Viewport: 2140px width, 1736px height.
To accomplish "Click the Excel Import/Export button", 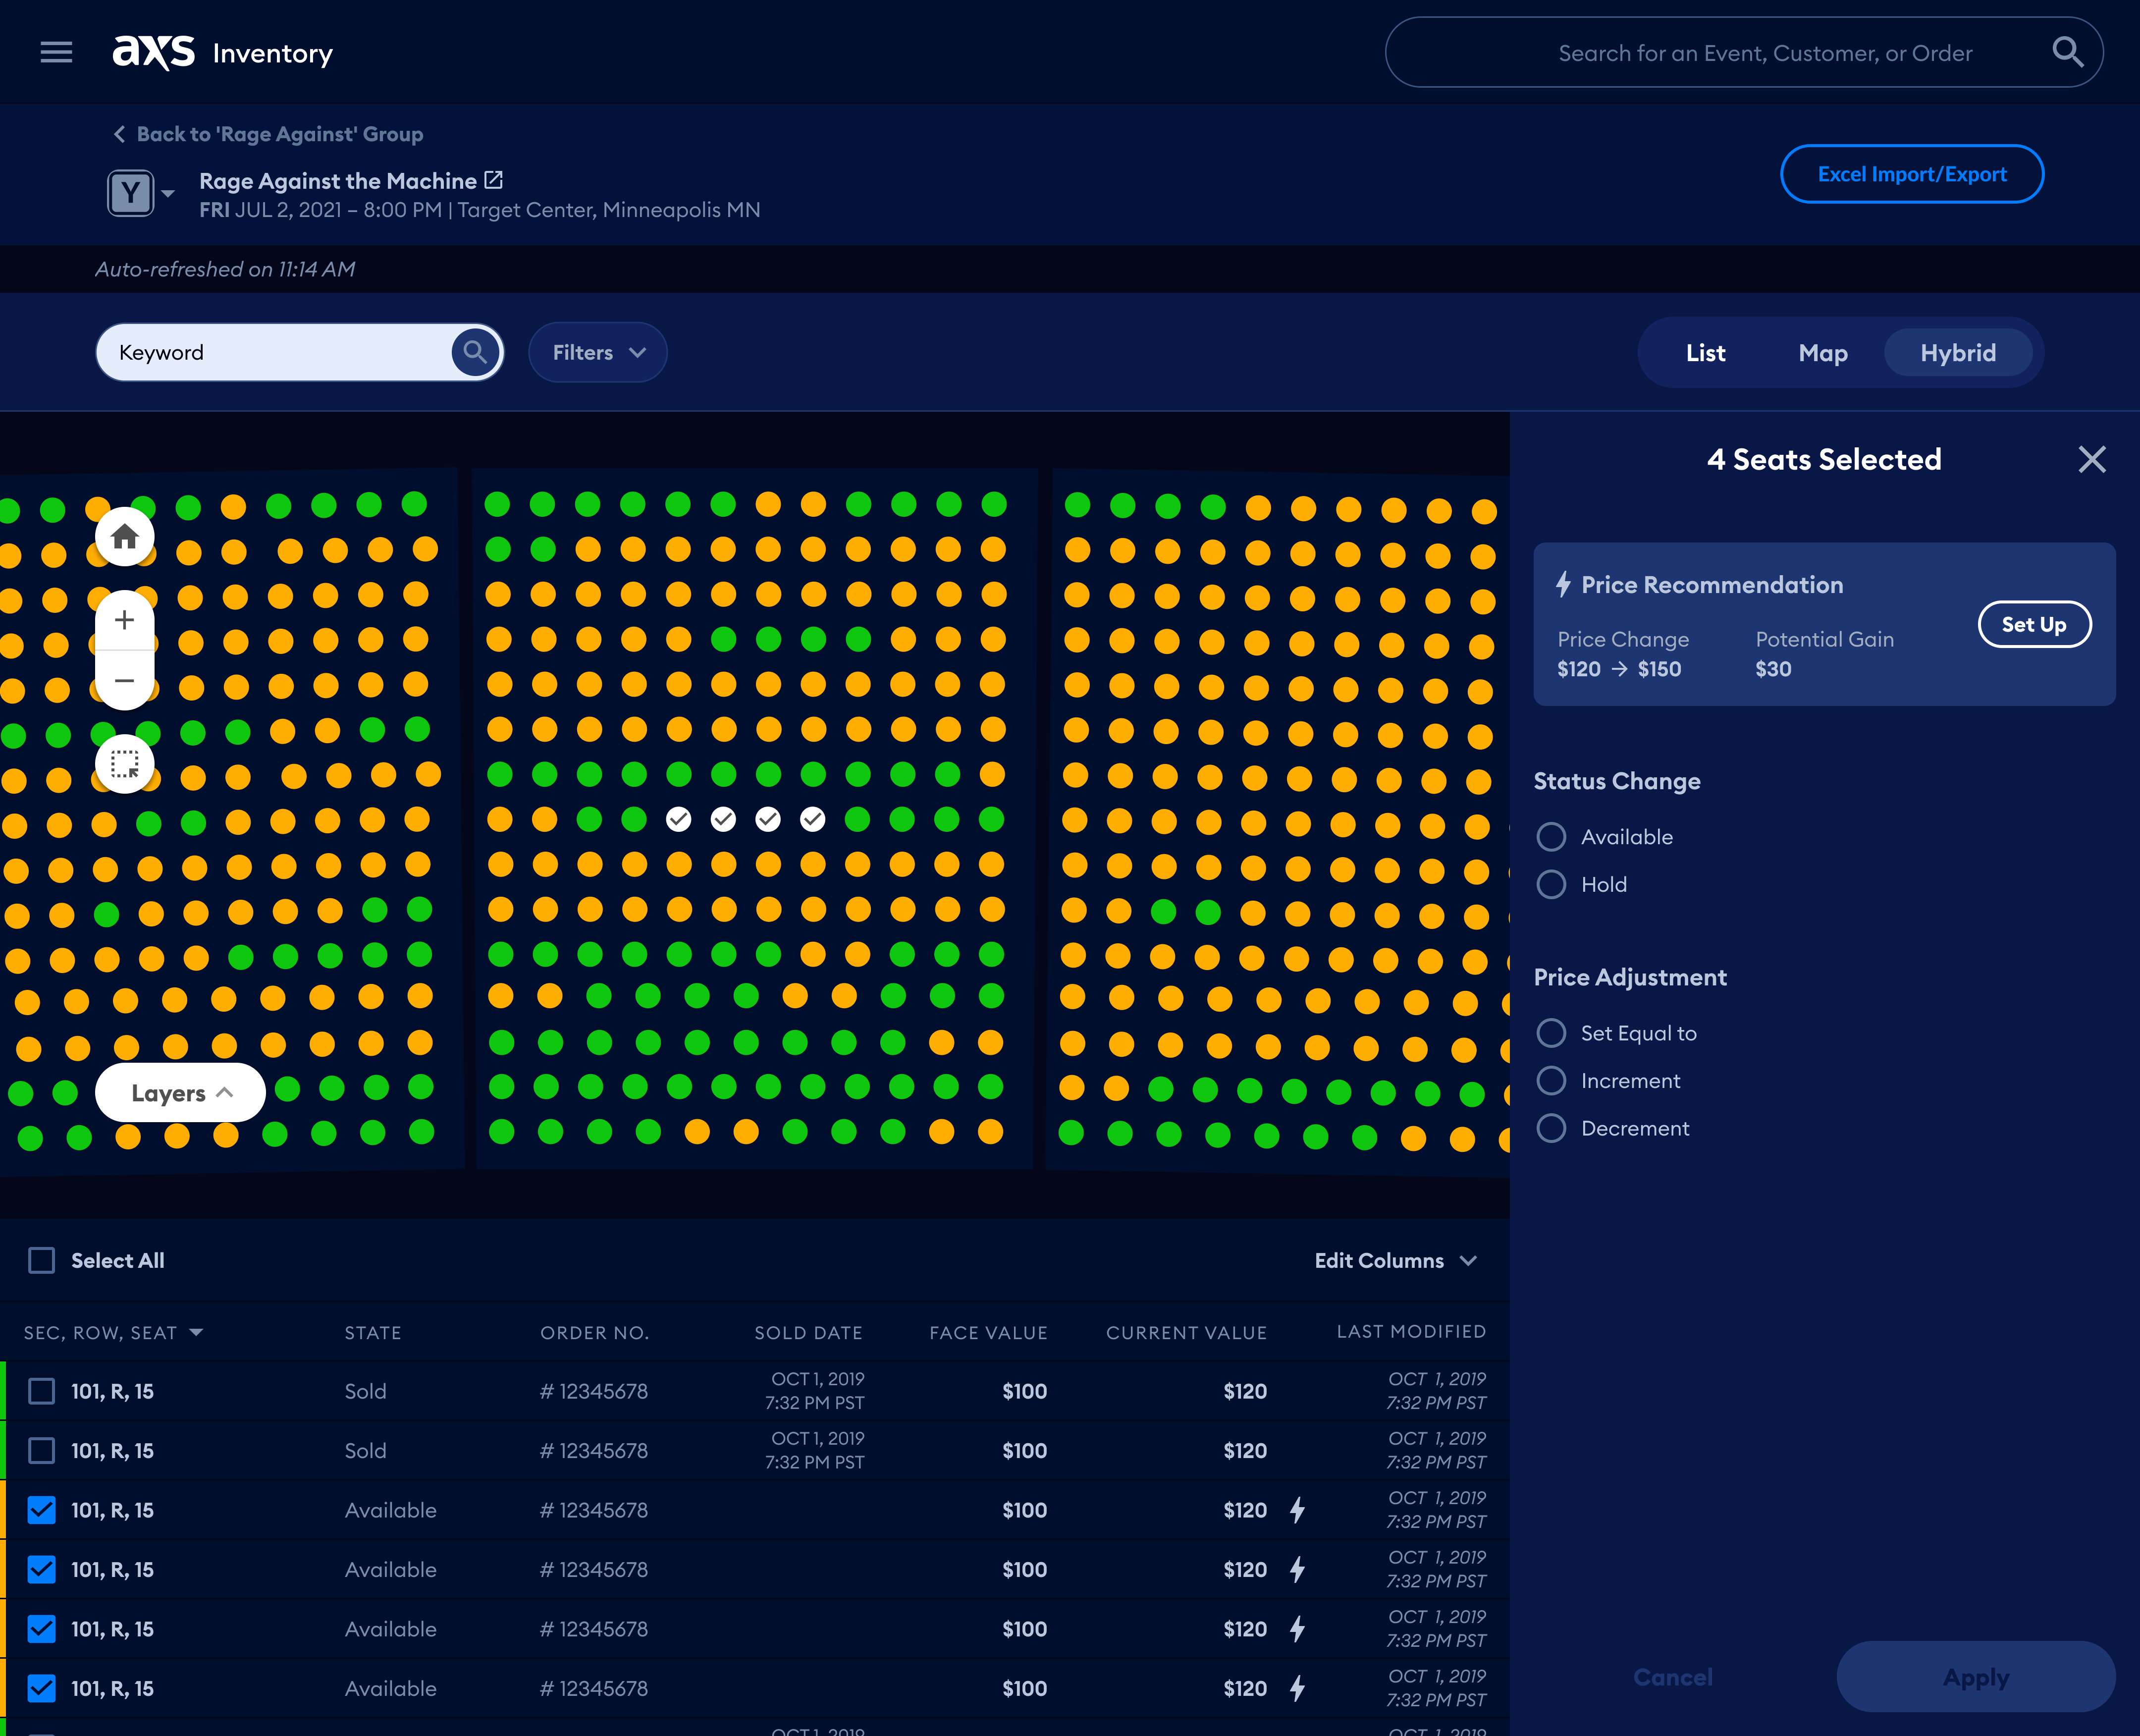I will (x=1911, y=173).
